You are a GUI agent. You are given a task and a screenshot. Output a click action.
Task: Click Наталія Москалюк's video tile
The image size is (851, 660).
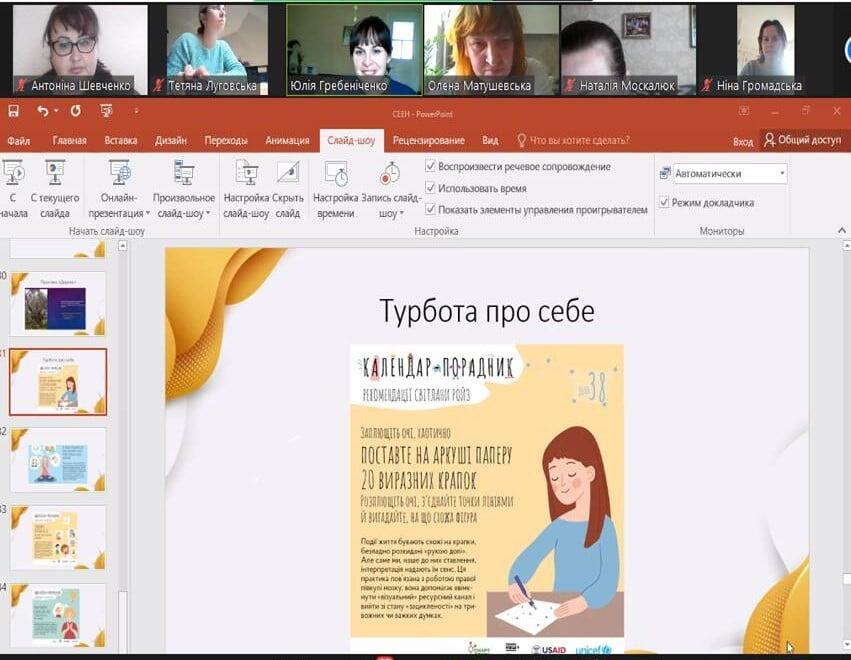point(627,50)
